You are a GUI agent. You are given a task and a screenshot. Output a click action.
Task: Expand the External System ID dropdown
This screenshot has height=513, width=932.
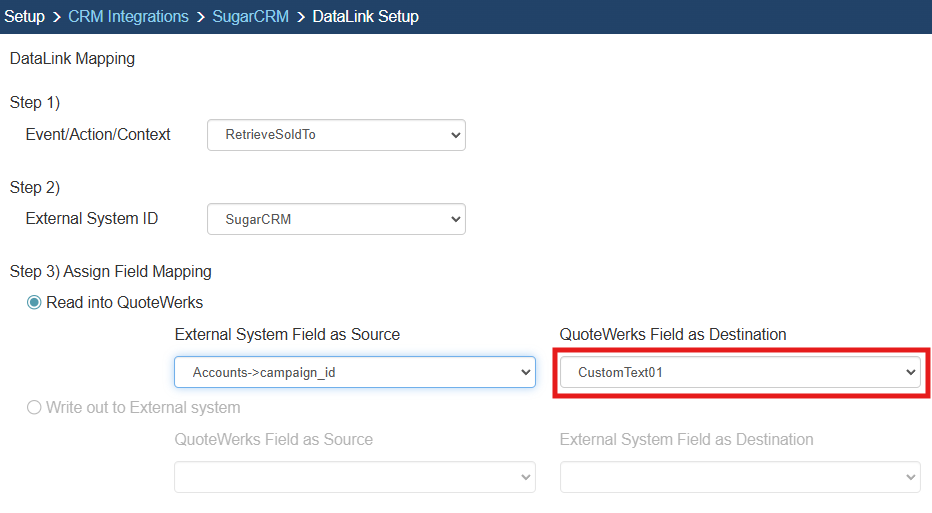pyautogui.click(x=336, y=219)
